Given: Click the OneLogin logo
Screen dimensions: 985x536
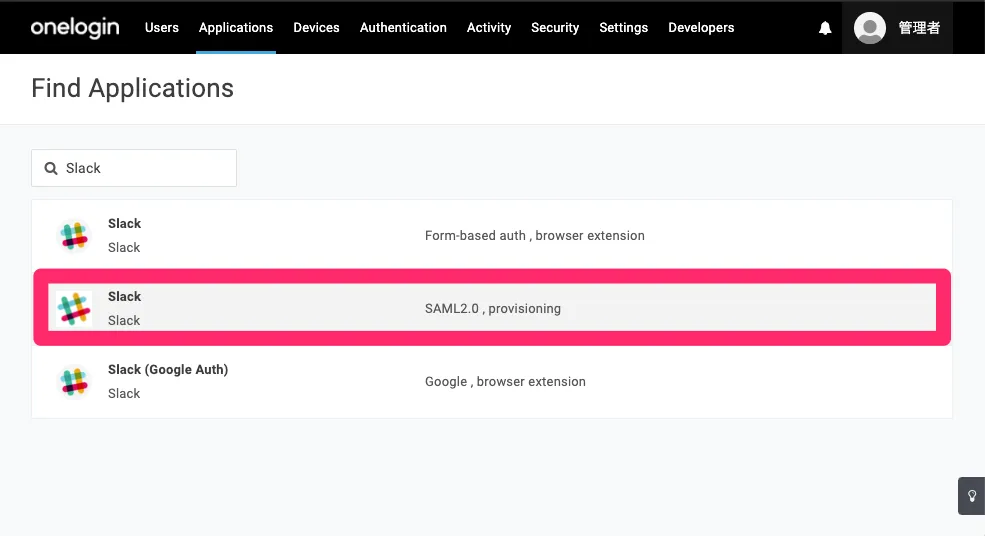Looking at the screenshot, I should pyautogui.click(x=75, y=27).
